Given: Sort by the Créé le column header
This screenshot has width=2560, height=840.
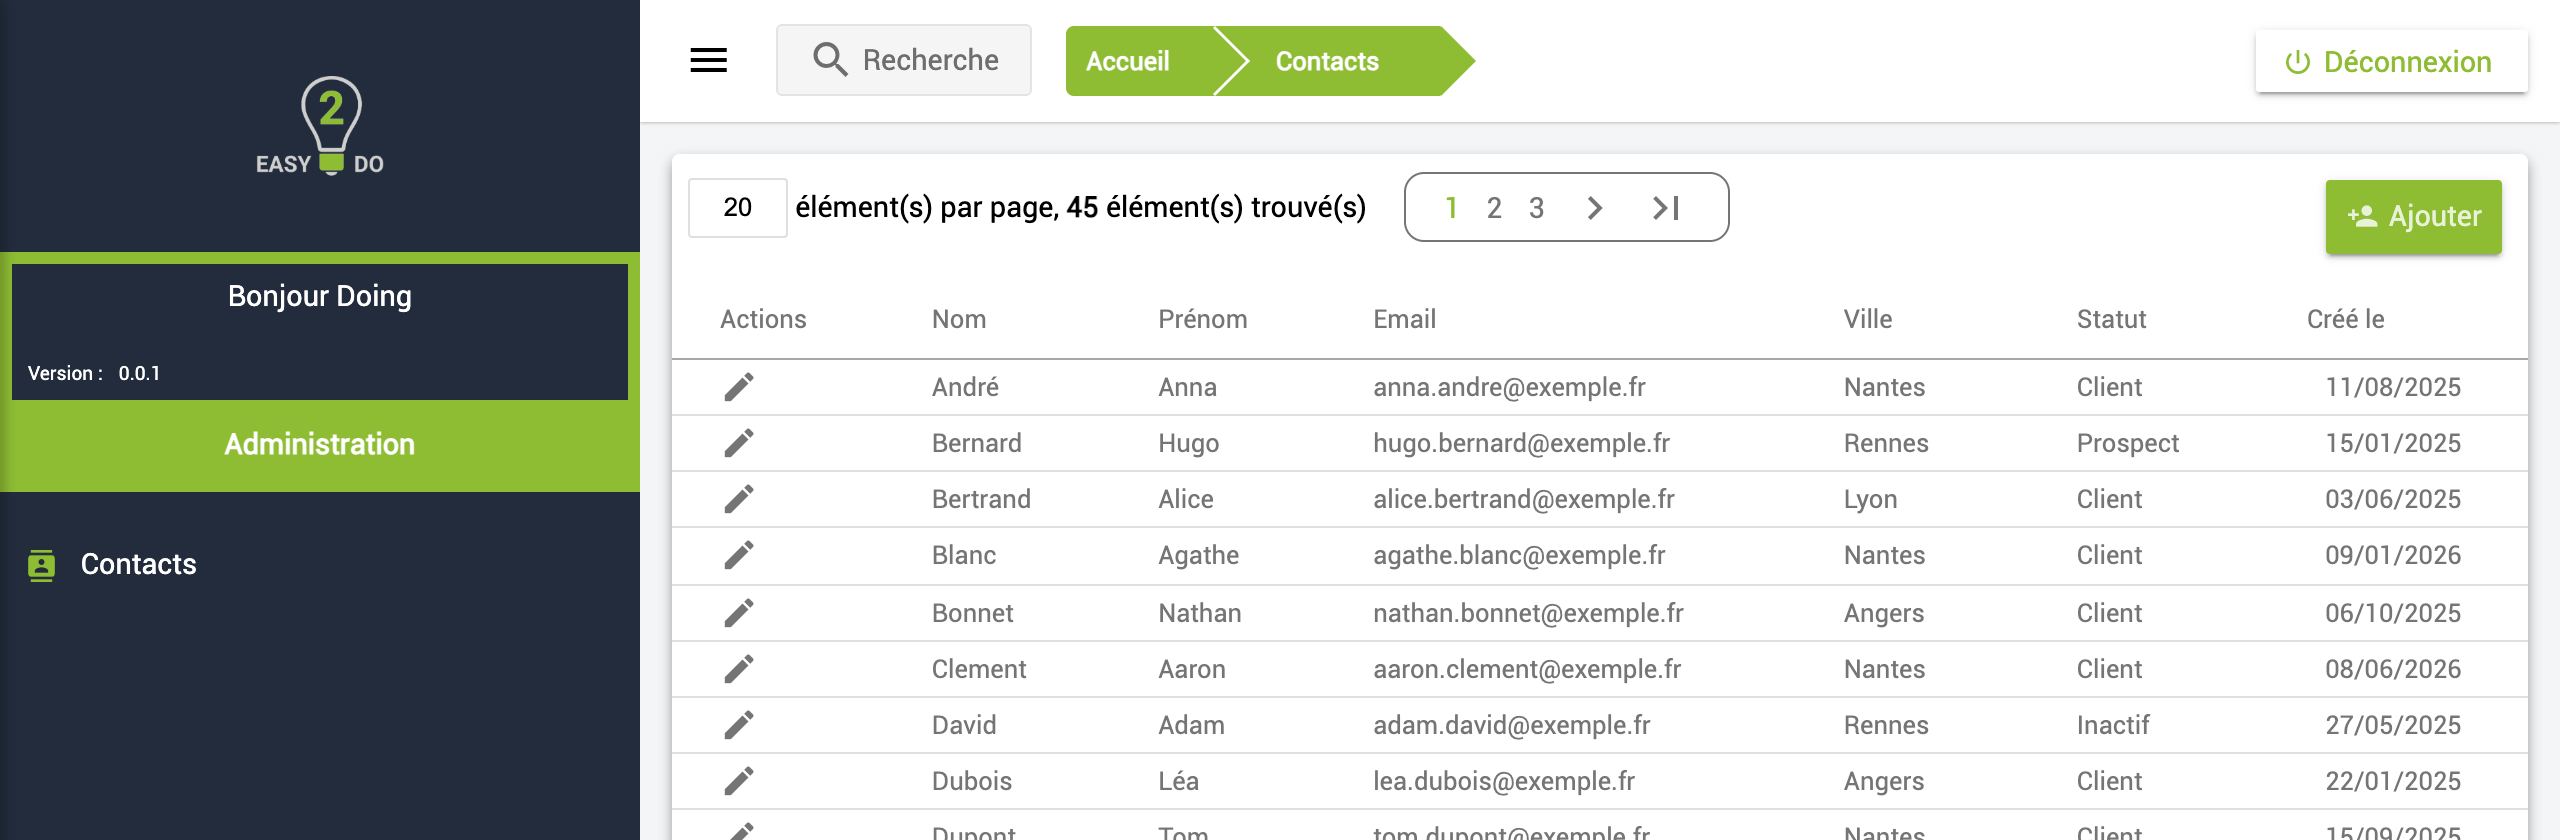Looking at the screenshot, I should pyautogui.click(x=2346, y=319).
